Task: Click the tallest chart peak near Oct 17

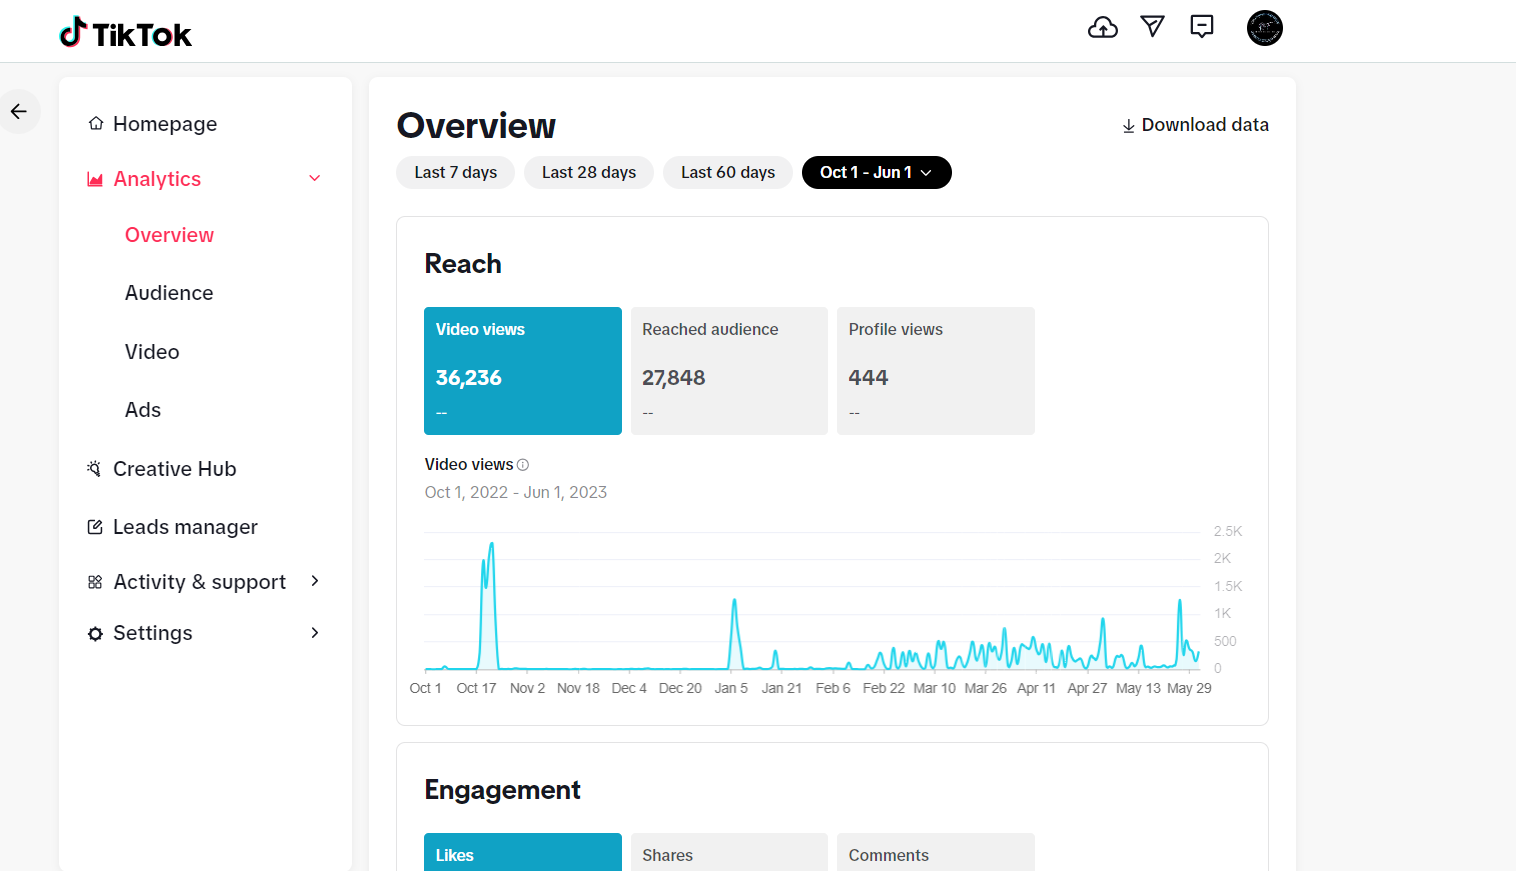Action: pos(491,545)
